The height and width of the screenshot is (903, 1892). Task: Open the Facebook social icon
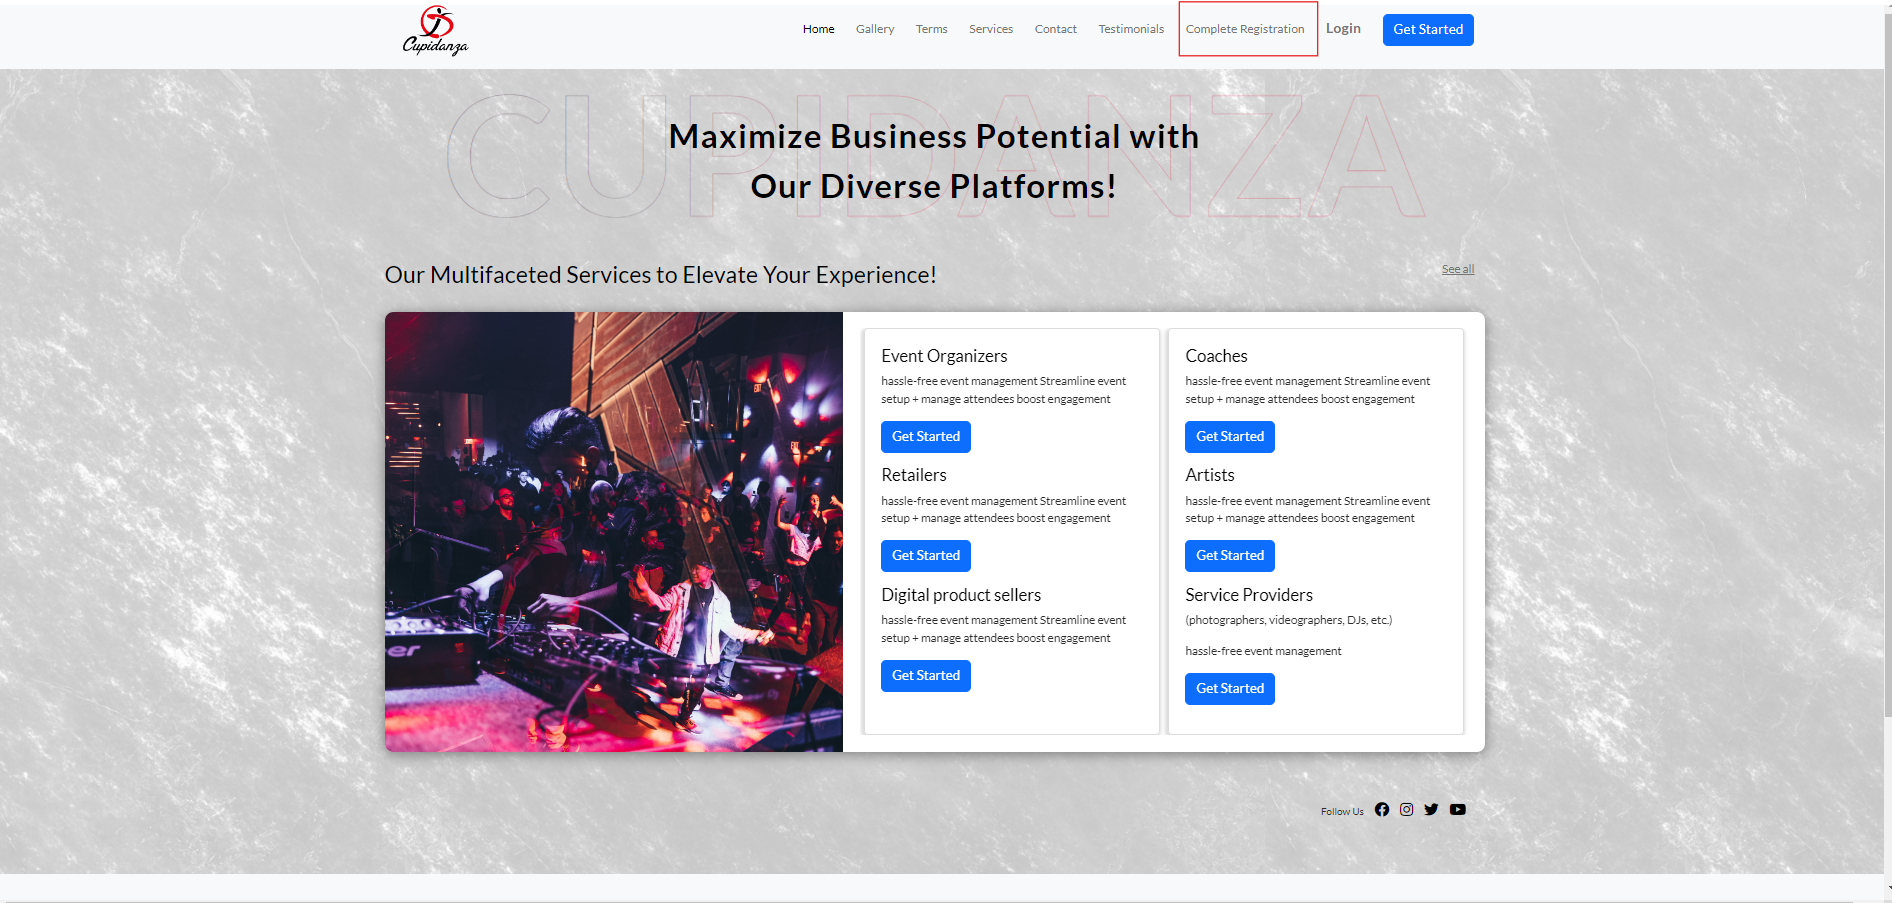pos(1381,810)
